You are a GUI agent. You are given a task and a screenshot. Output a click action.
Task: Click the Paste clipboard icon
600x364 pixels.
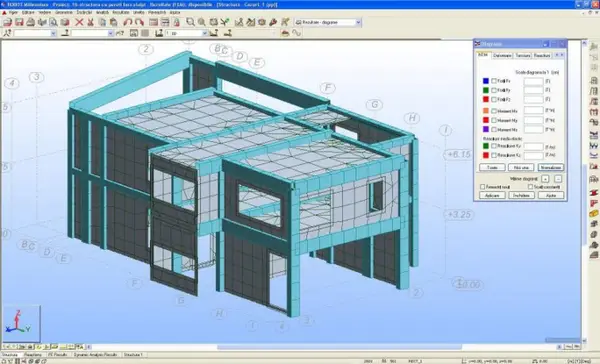point(113,22)
